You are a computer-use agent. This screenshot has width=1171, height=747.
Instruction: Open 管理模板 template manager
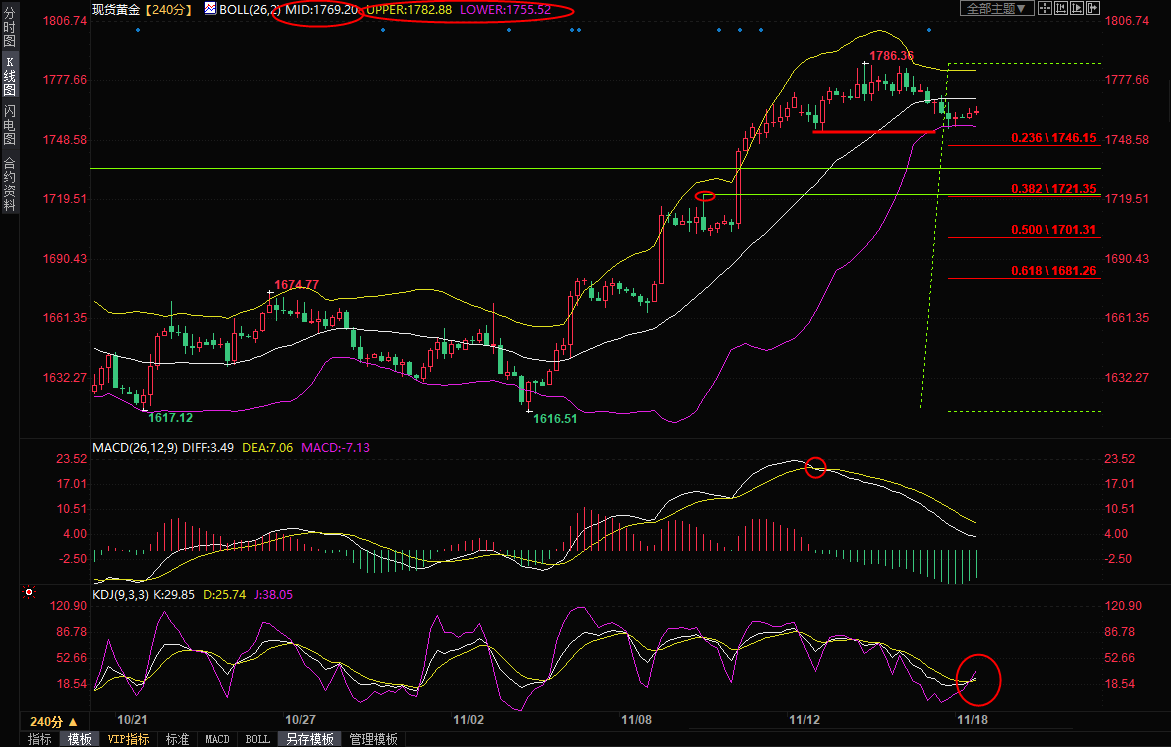(x=373, y=739)
